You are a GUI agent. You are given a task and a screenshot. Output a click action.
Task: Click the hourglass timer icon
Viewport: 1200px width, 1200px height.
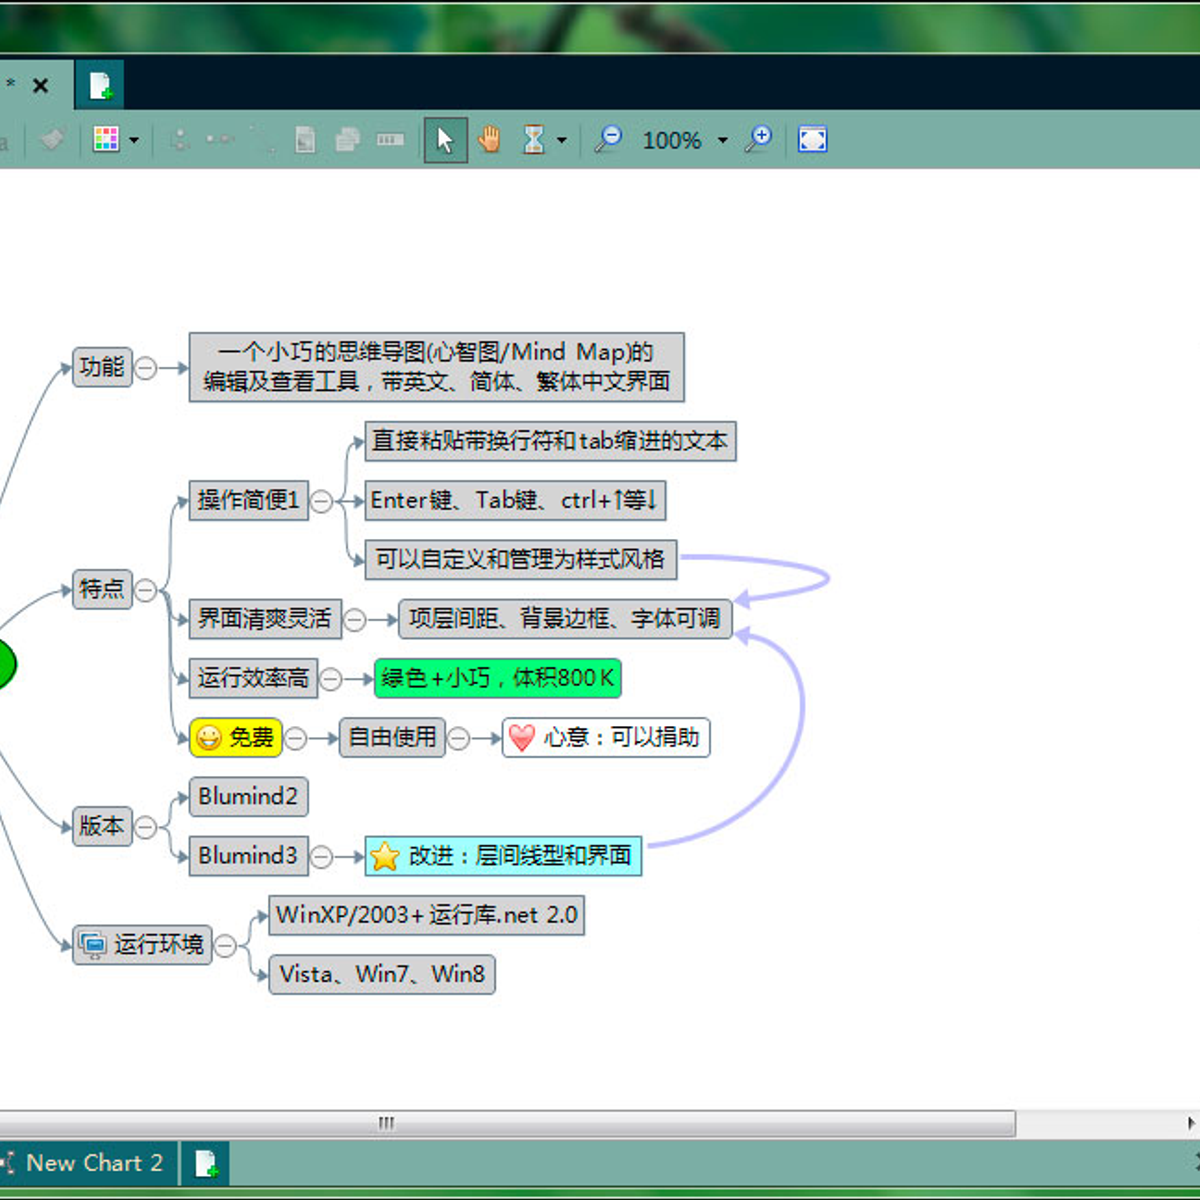(x=534, y=140)
